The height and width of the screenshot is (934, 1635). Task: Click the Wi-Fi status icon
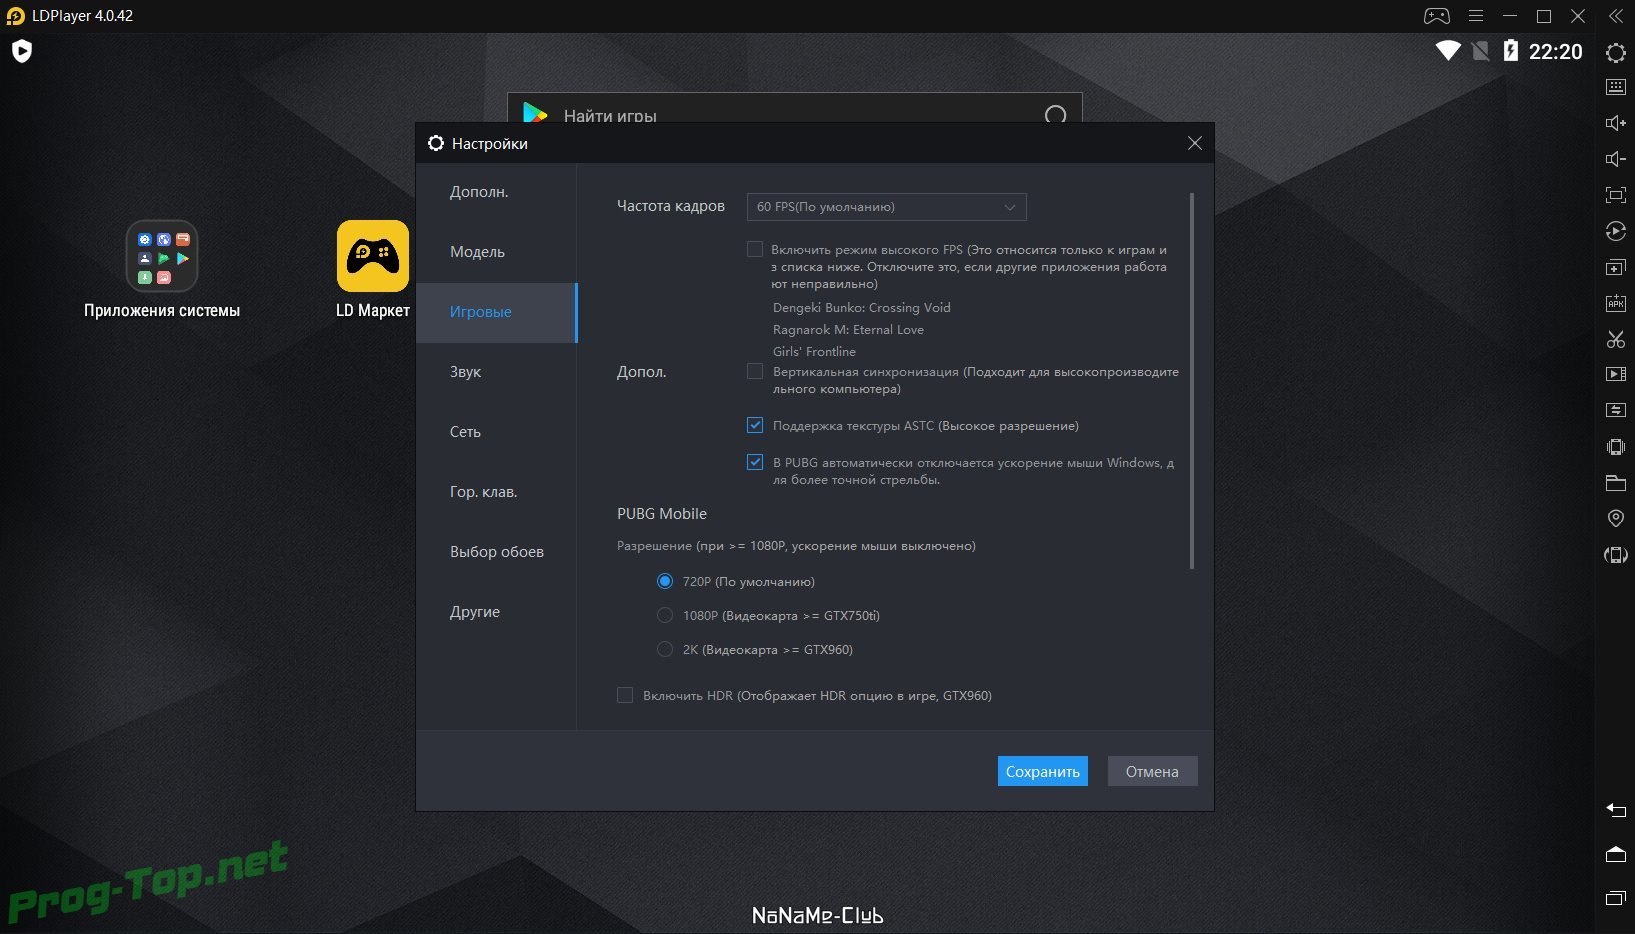point(1447,51)
